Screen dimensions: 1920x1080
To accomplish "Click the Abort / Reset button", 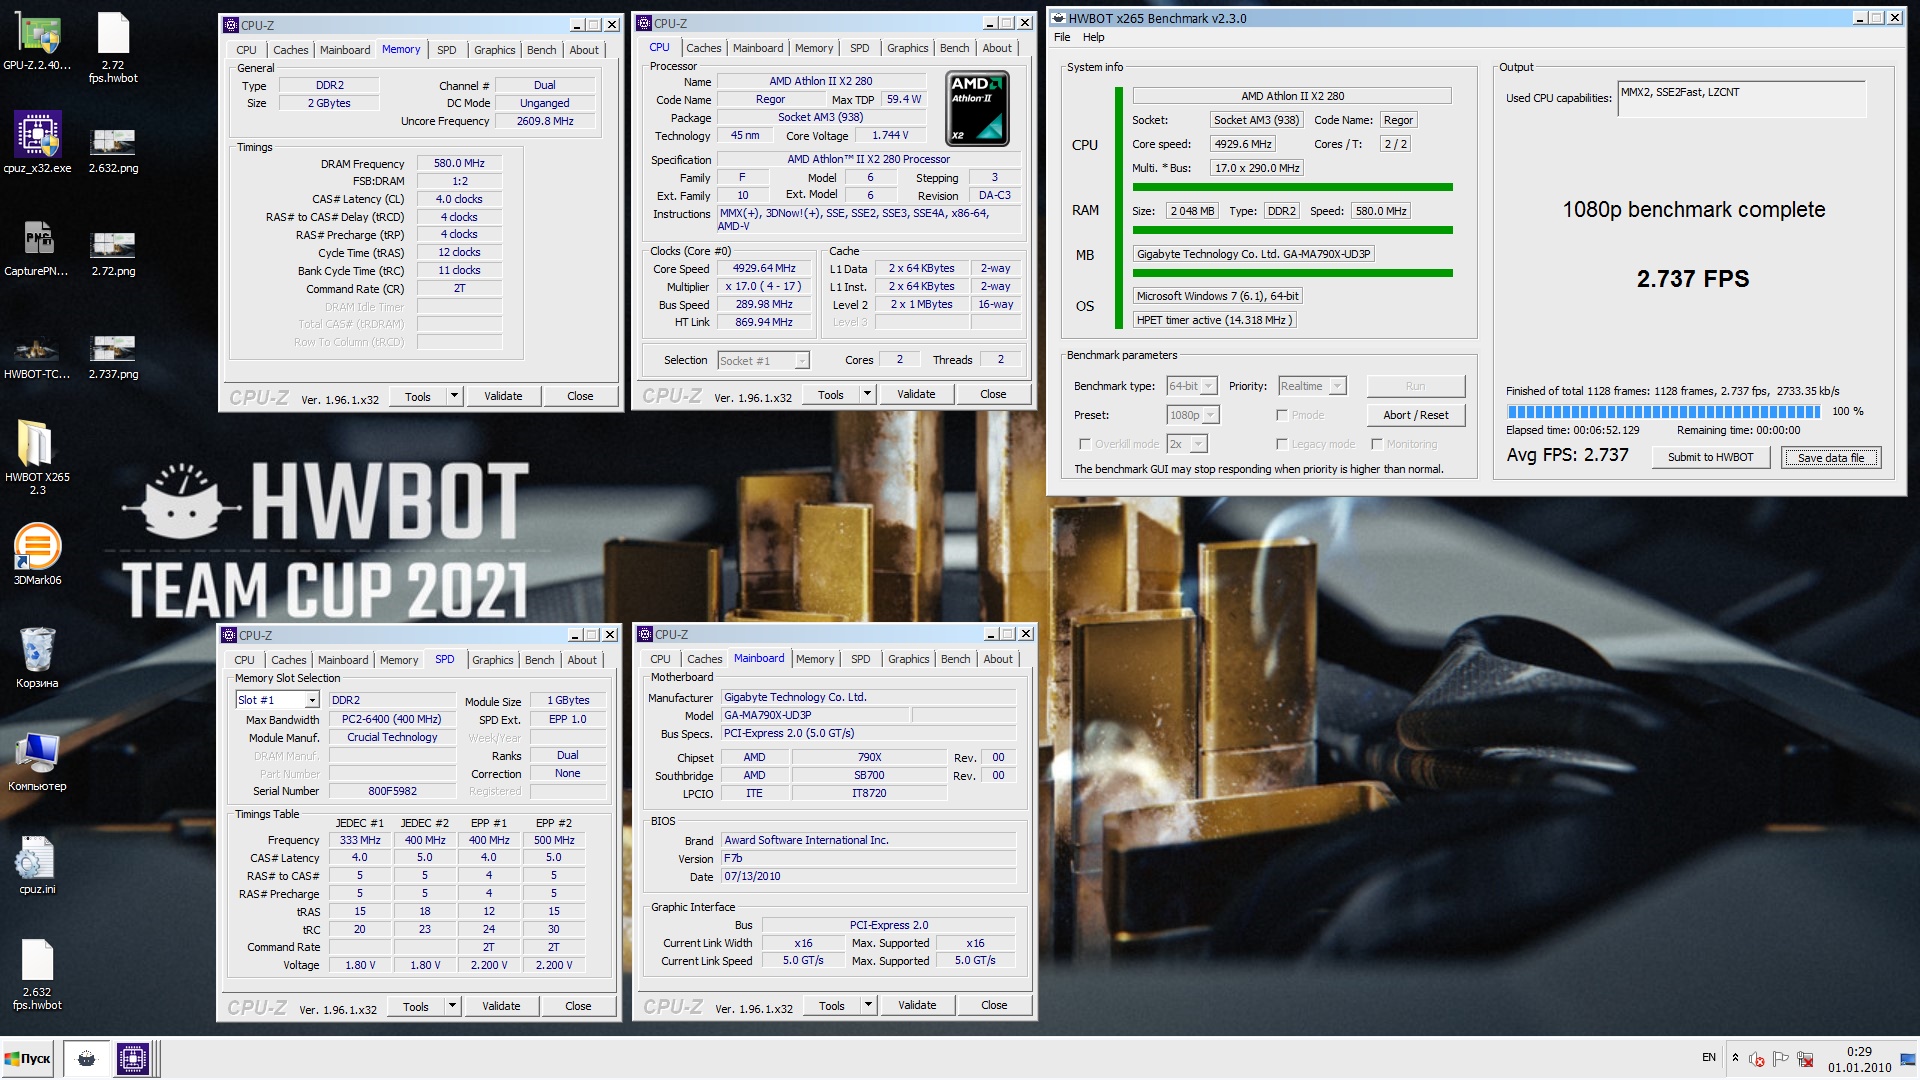I will tap(1415, 415).
